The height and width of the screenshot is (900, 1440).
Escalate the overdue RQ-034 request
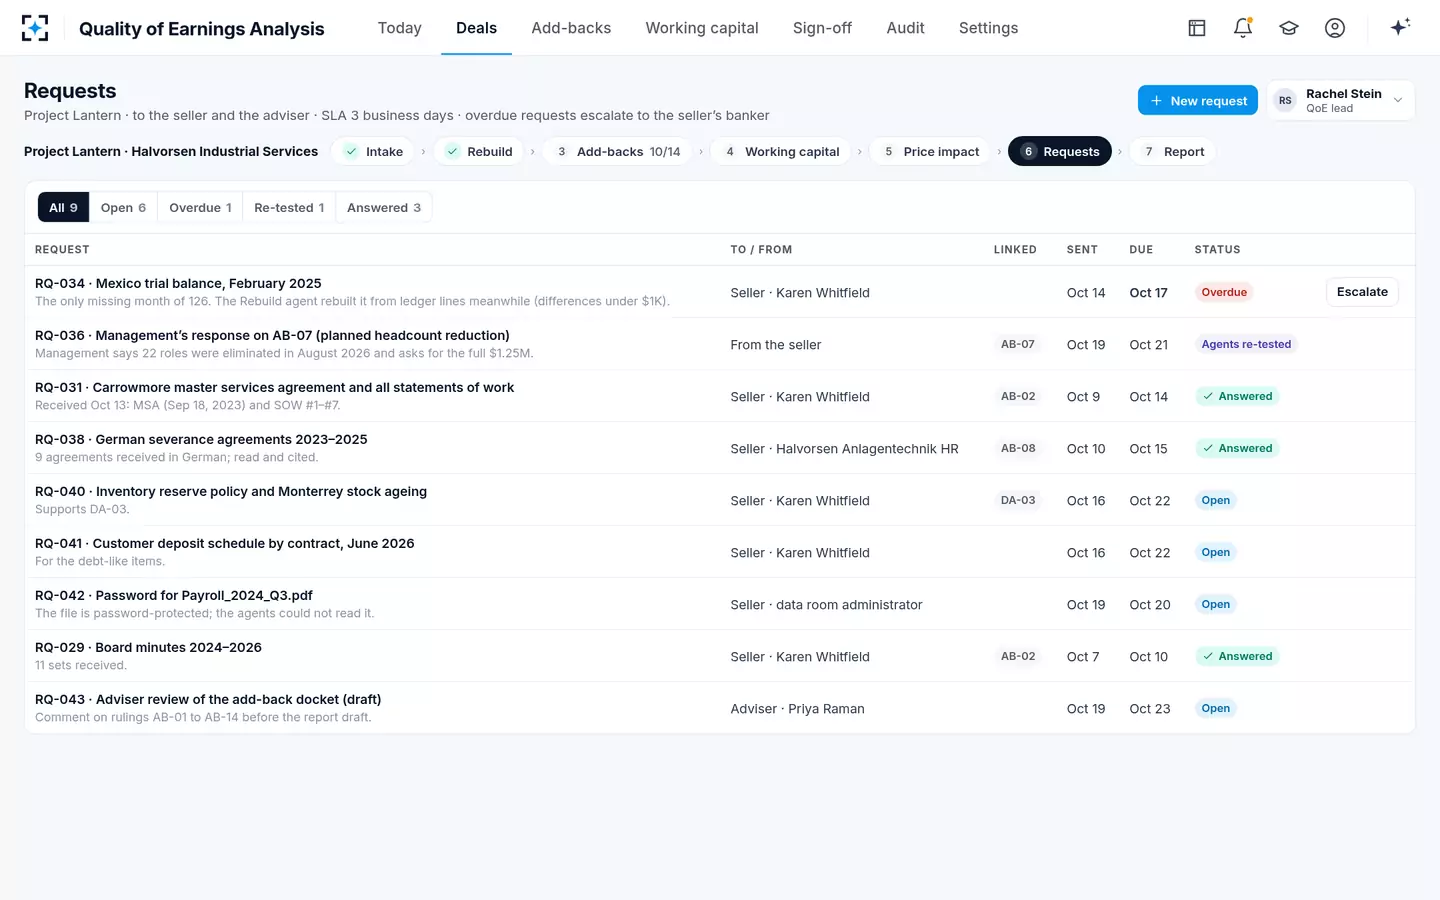(x=1362, y=292)
